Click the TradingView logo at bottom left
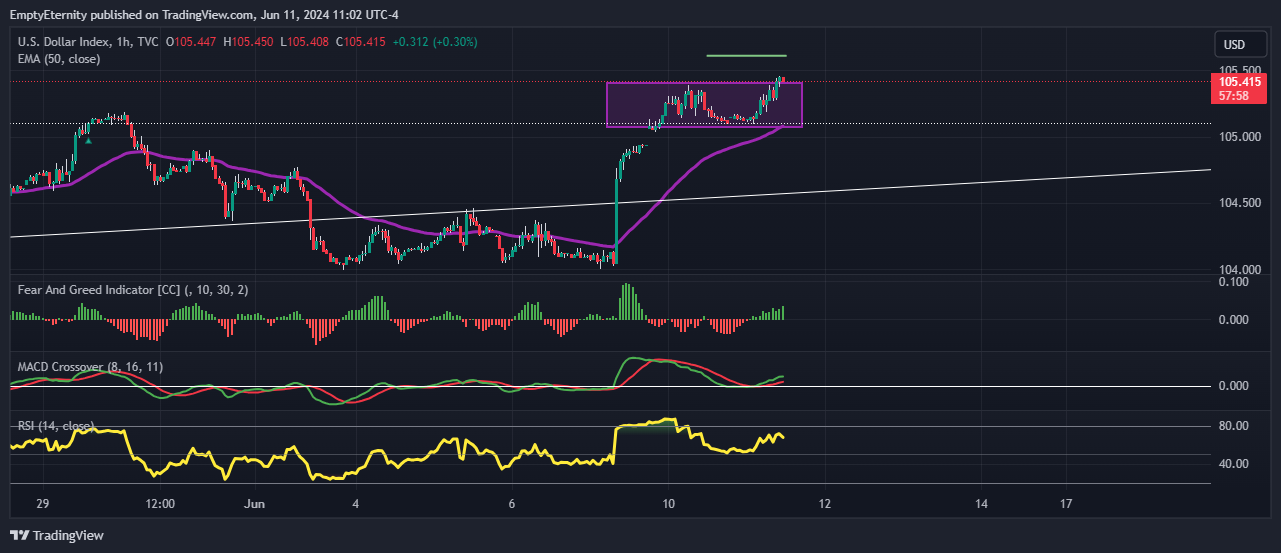The image size is (1281, 553). click(56, 536)
